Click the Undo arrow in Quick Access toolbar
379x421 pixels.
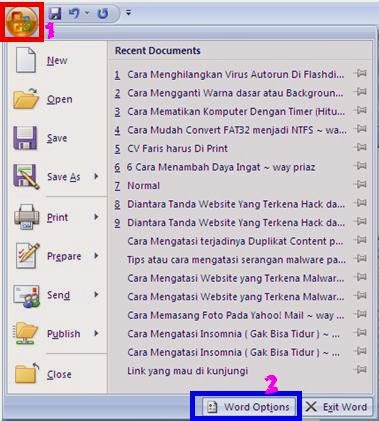(74, 13)
